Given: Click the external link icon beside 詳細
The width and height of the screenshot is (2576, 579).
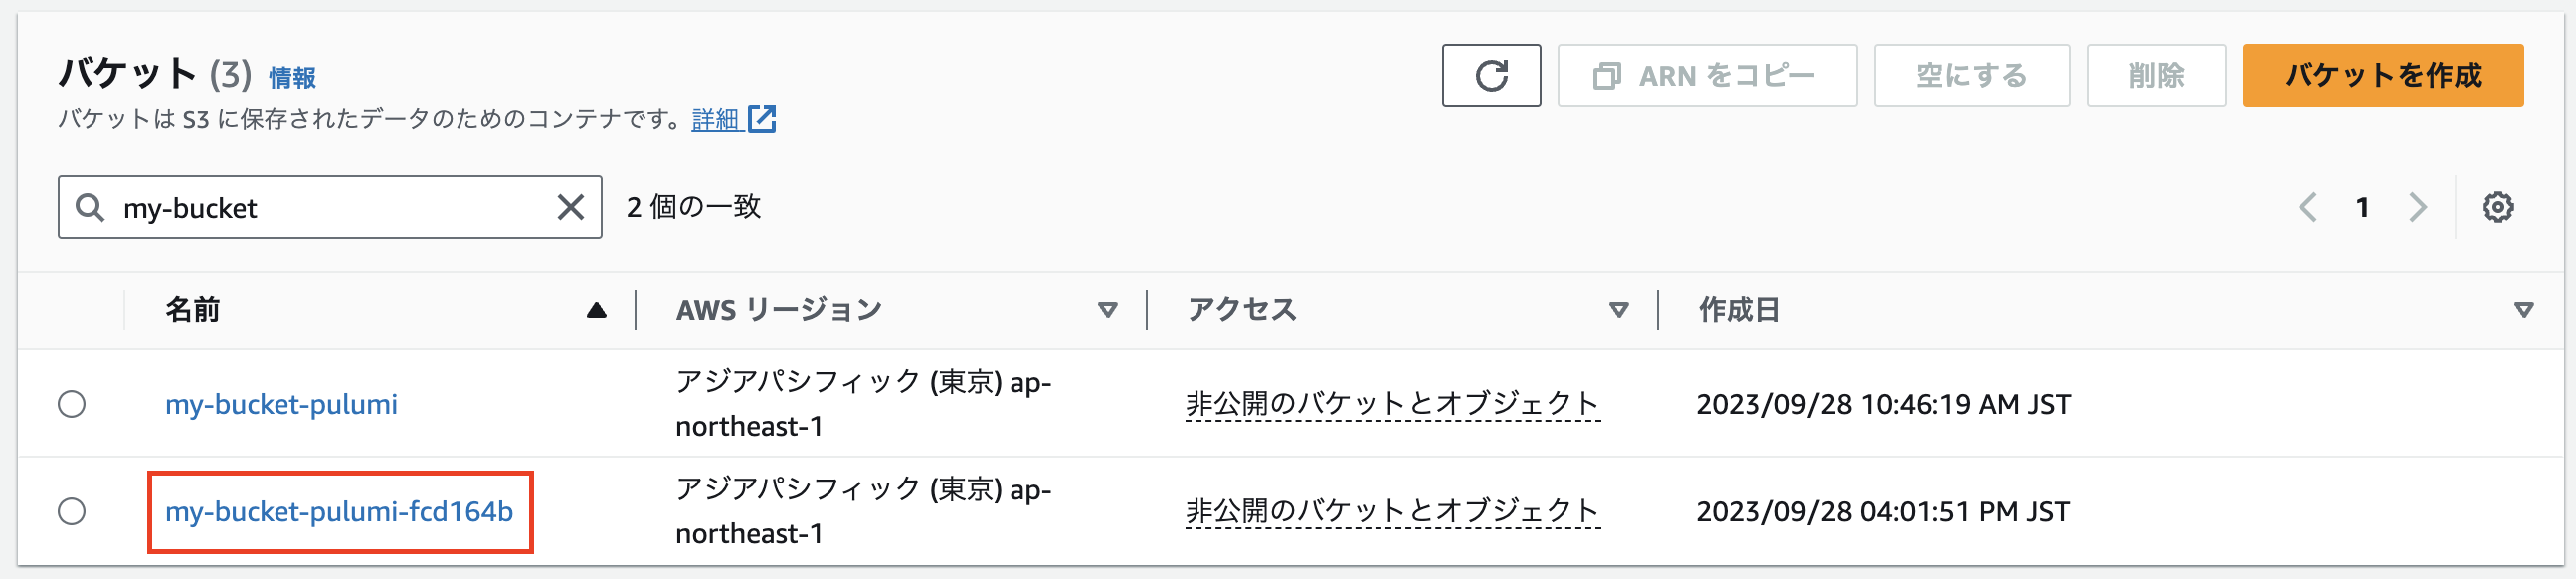Looking at the screenshot, I should click(762, 120).
